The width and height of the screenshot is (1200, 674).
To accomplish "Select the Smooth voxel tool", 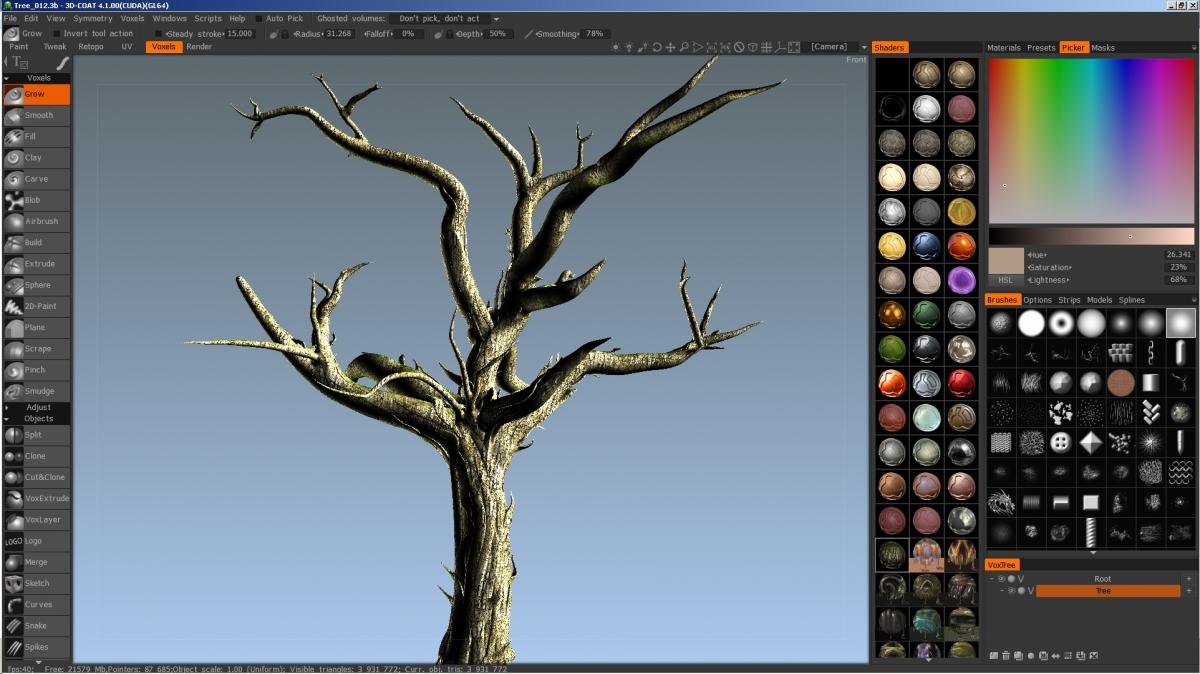I will tap(37, 115).
